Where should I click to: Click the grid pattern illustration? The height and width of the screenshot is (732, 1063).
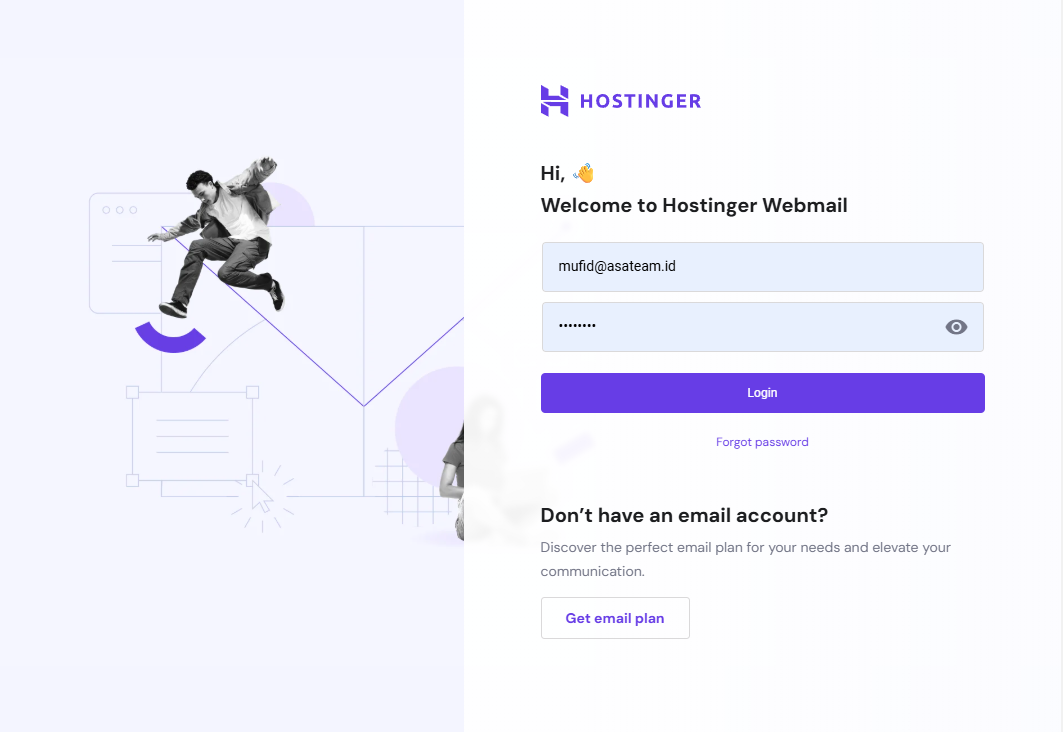pos(414,486)
